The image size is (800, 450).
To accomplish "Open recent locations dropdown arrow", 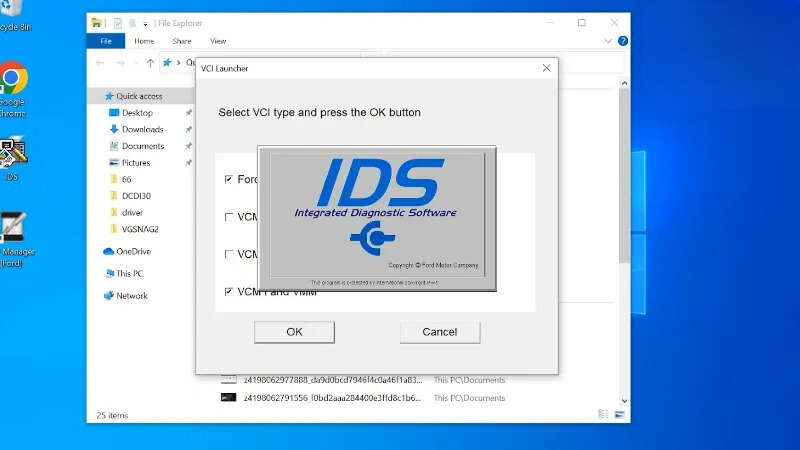I will pyautogui.click(x=137, y=63).
